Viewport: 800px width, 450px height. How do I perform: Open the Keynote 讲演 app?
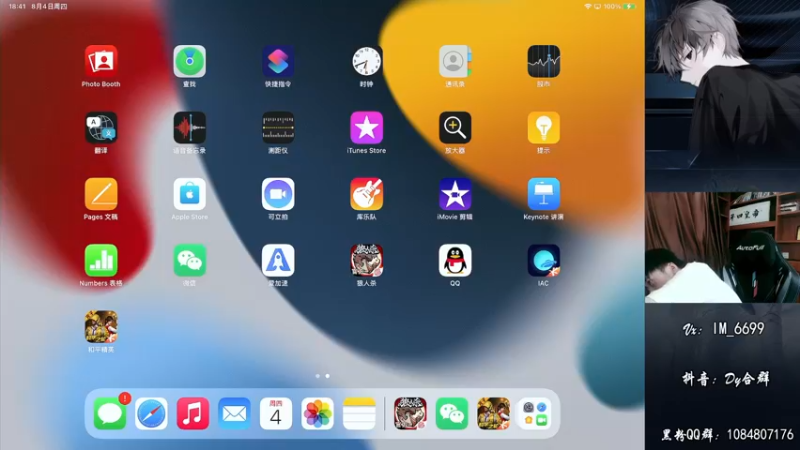(x=543, y=194)
